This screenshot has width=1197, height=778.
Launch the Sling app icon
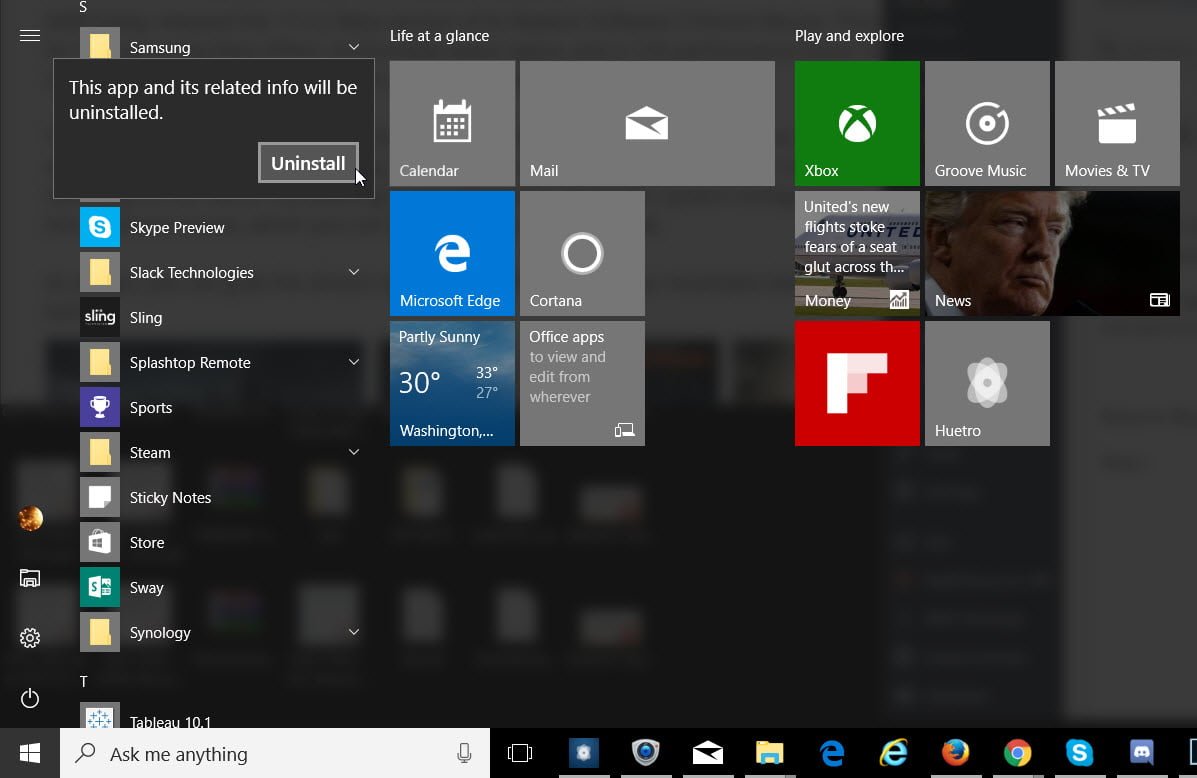click(x=100, y=317)
